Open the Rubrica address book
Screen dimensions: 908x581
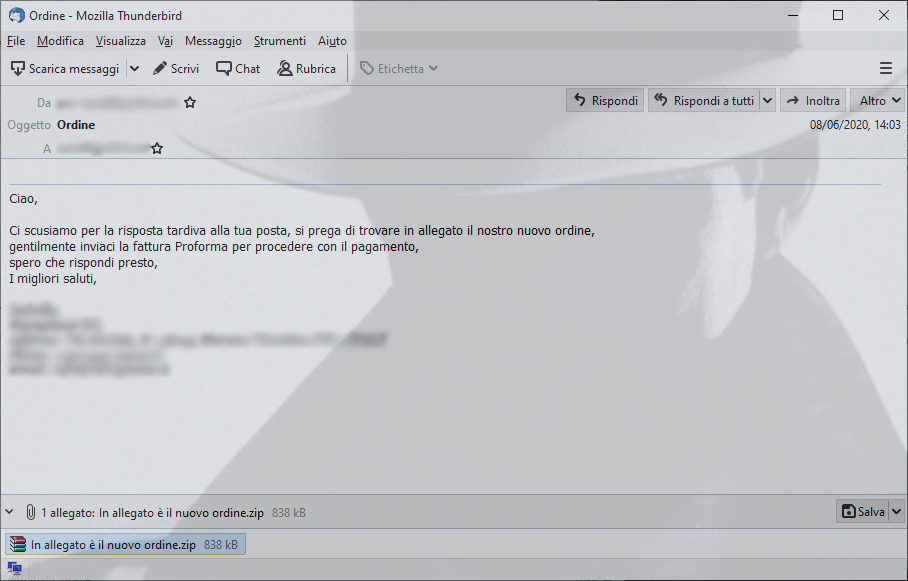pyautogui.click(x=306, y=68)
